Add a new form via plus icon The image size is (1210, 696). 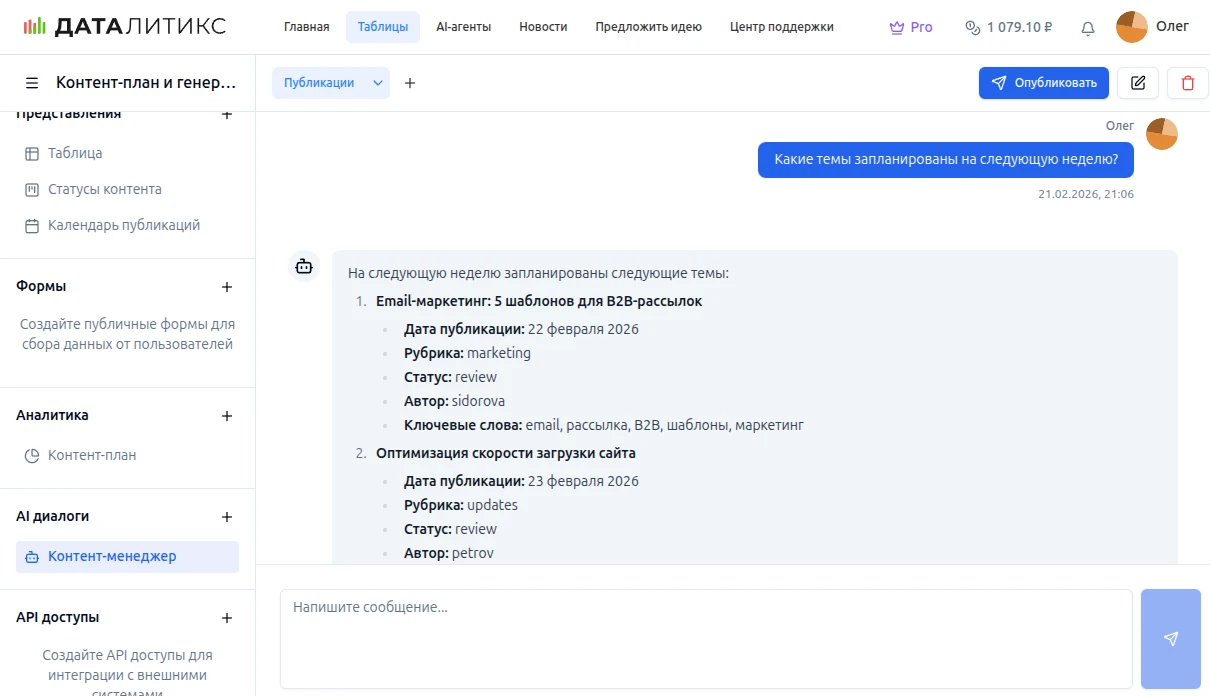(x=227, y=287)
